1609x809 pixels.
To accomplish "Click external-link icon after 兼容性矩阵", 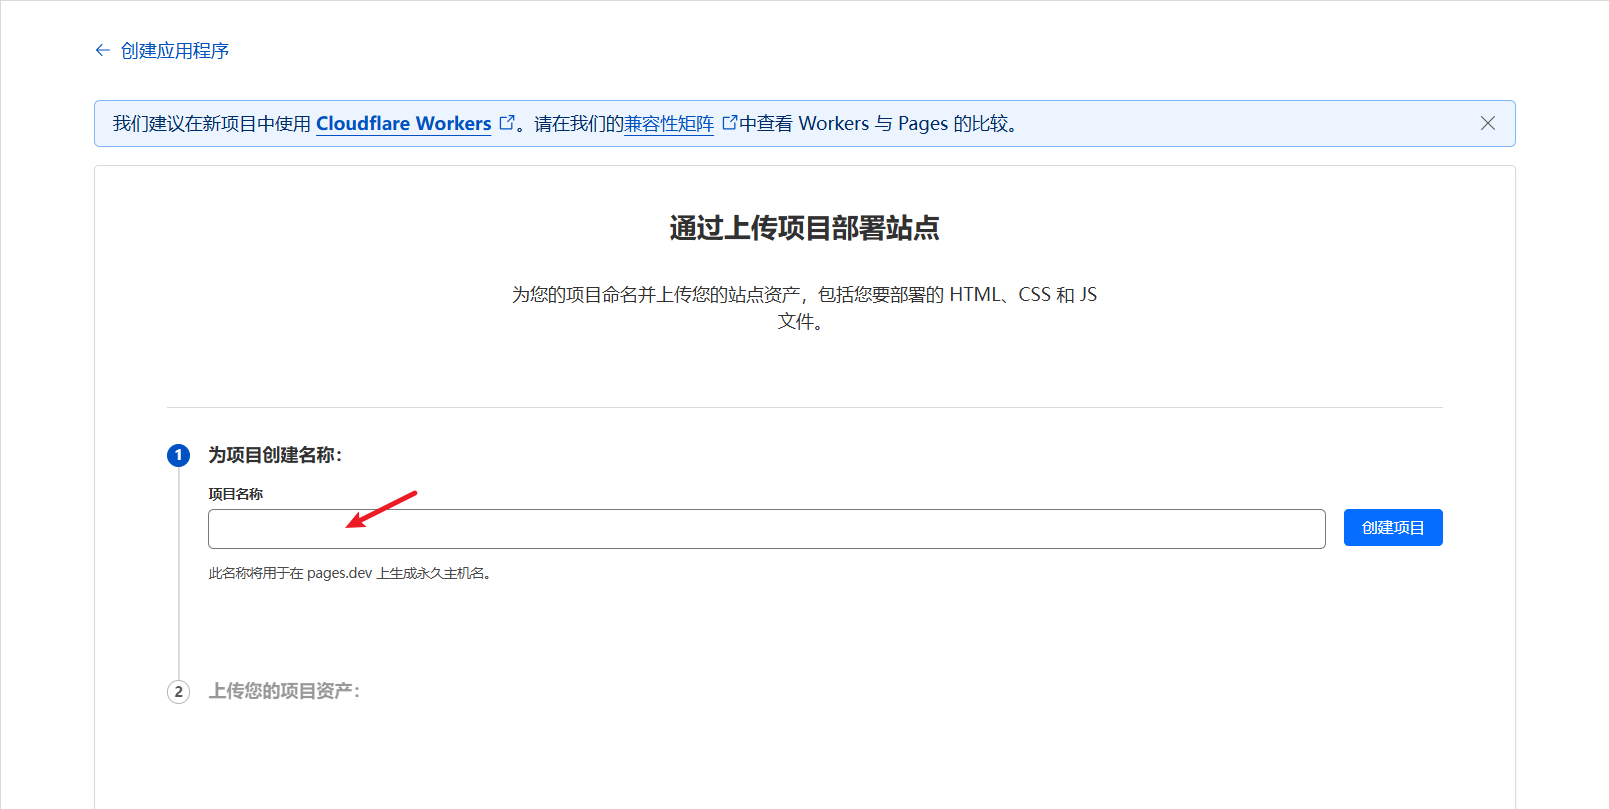I will point(729,123).
